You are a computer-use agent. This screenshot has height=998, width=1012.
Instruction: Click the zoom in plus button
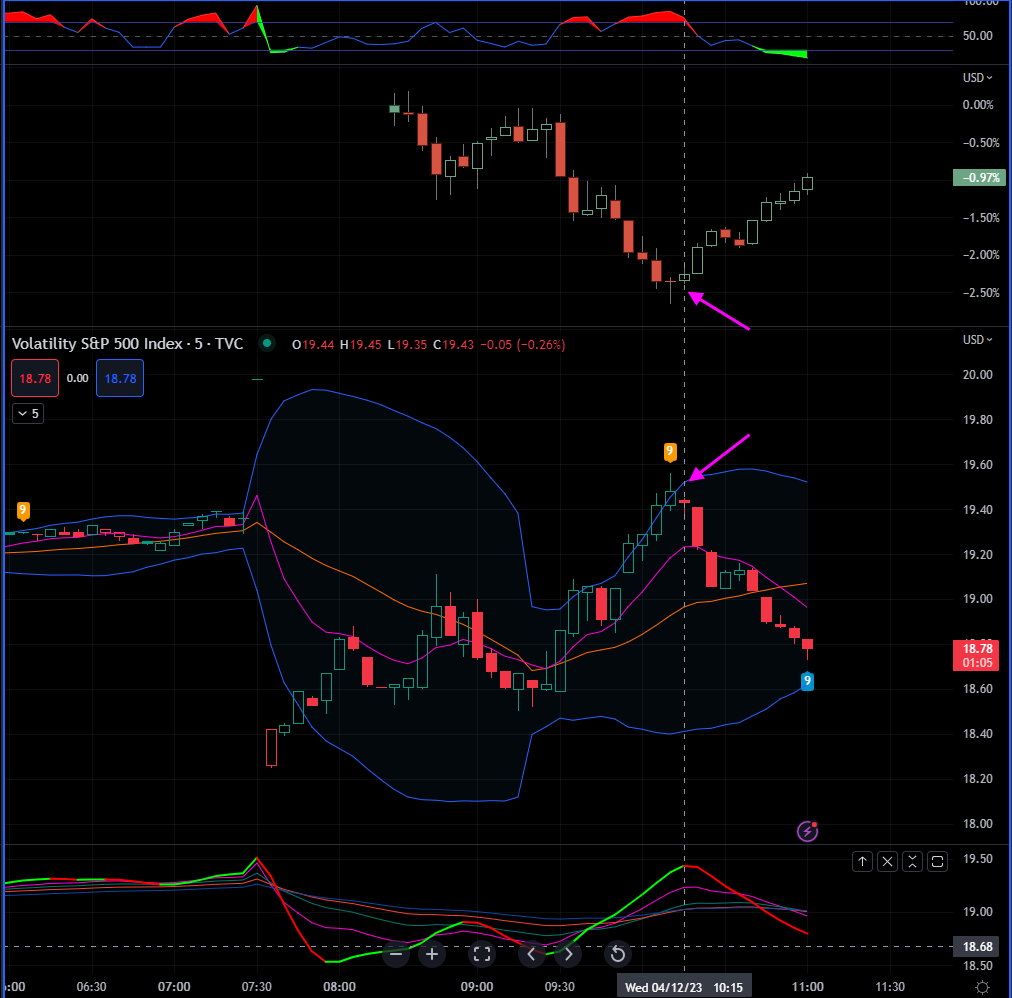pyautogui.click(x=432, y=954)
